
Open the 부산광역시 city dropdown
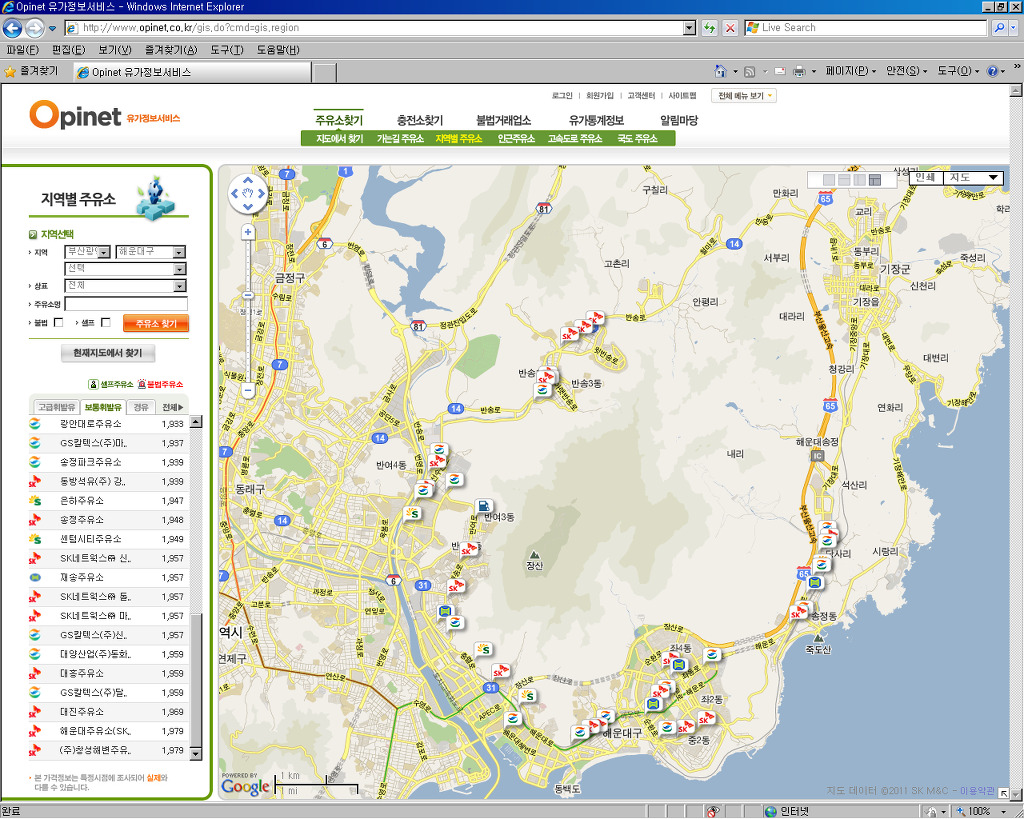tap(88, 251)
